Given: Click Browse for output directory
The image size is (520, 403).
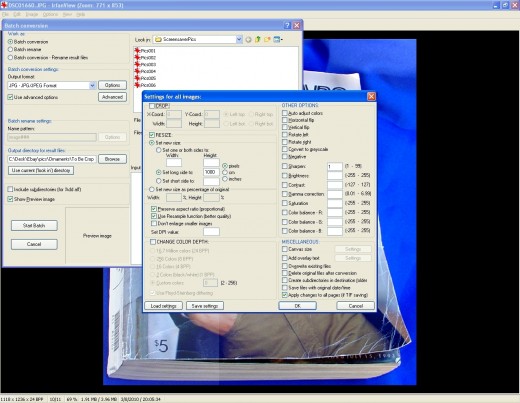Looking at the screenshot, I should [x=112, y=159].
